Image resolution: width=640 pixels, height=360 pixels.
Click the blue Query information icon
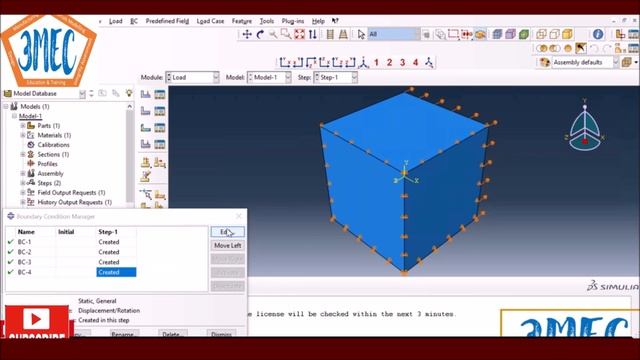coord(598,34)
